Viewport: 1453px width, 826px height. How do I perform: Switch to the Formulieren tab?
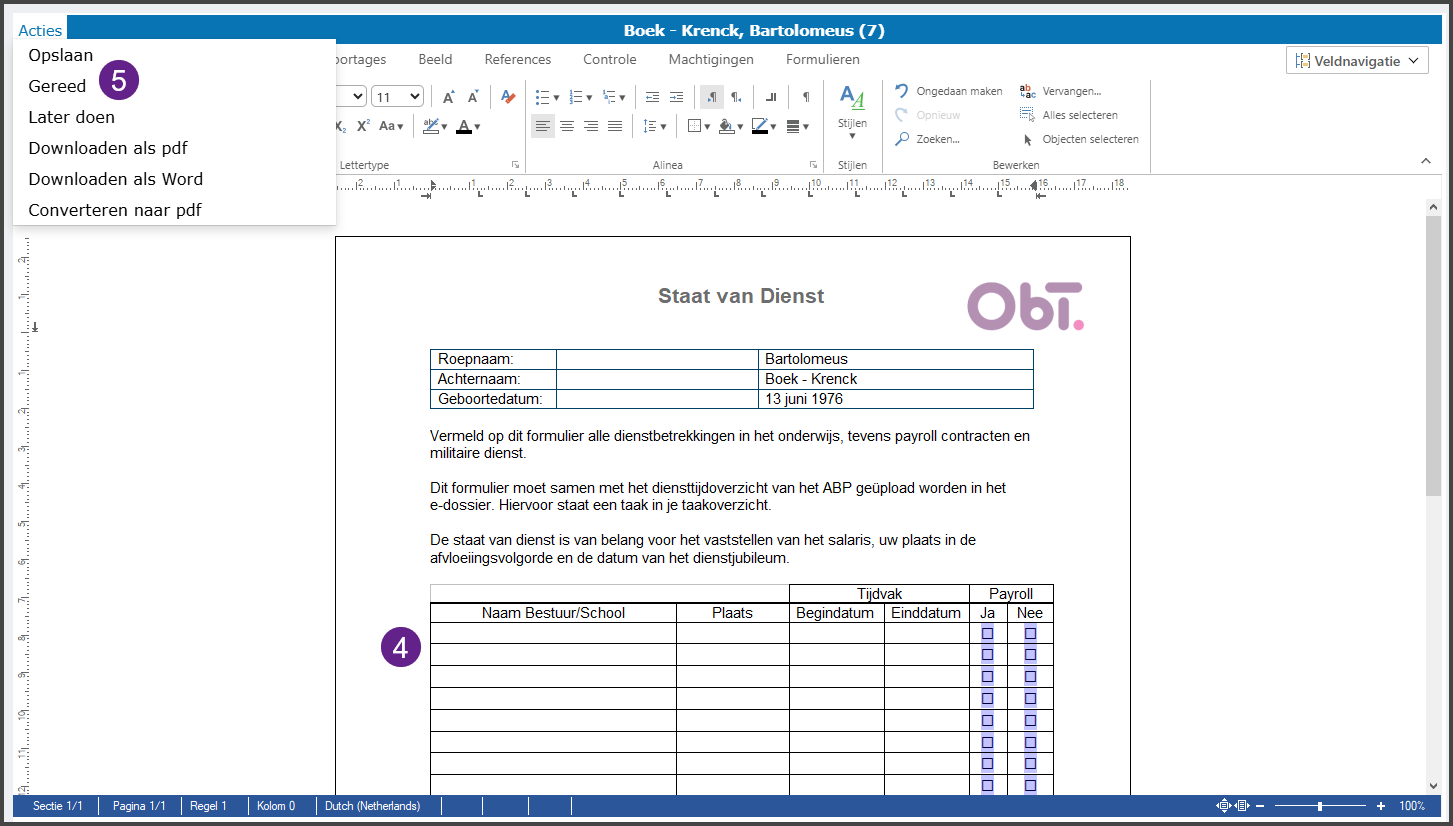(x=823, y=59)
